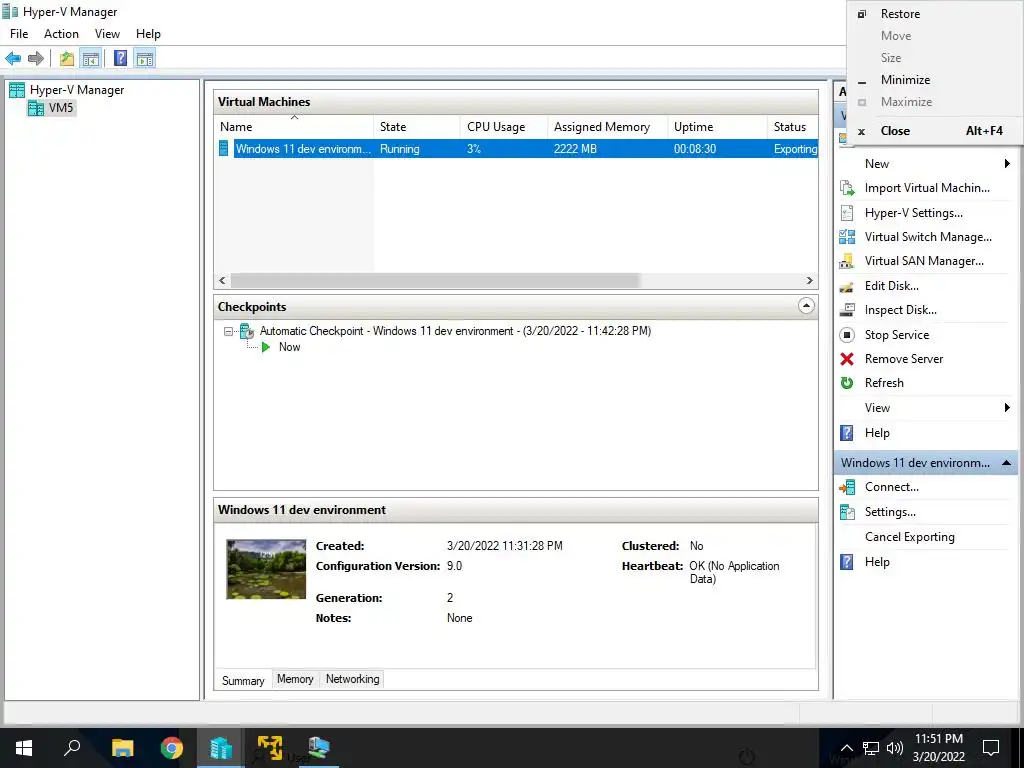Choose Minimize from the system menu
Viewport: 1024px width, 768px height.
[934, 80]
